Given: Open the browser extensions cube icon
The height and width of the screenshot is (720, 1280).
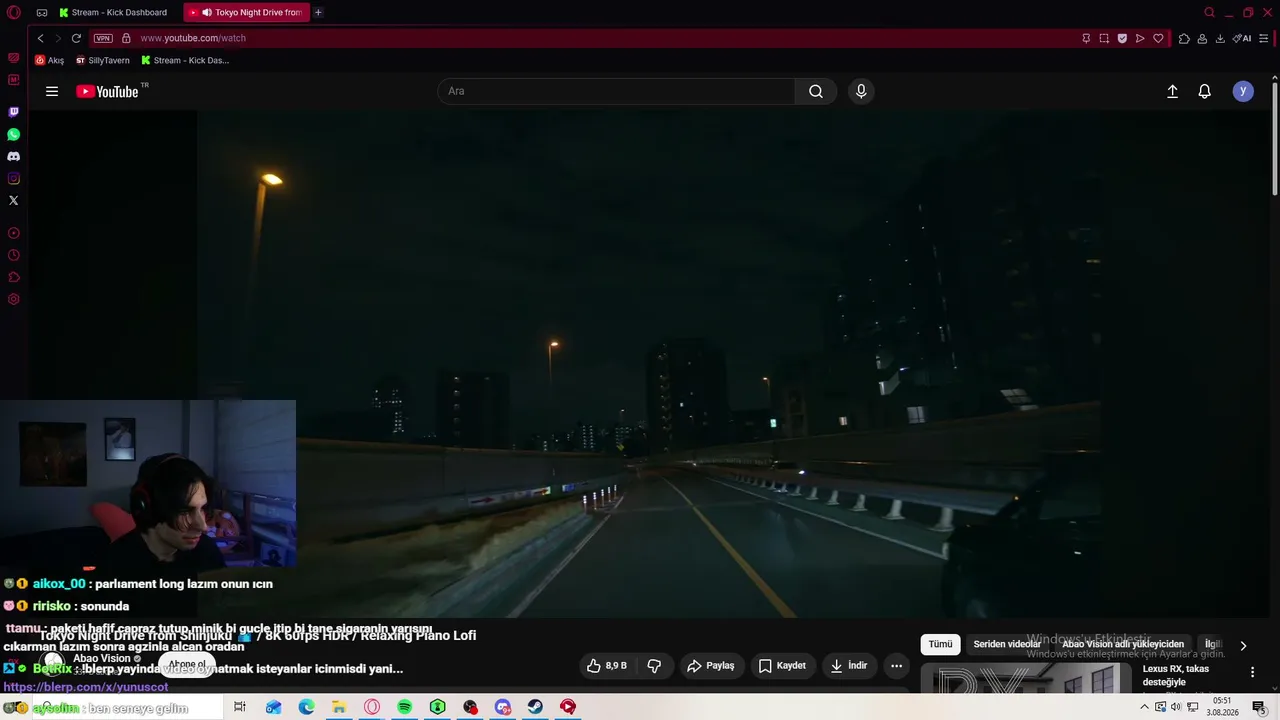Looking at the screenshot, I should click(x=1184, y=38).
